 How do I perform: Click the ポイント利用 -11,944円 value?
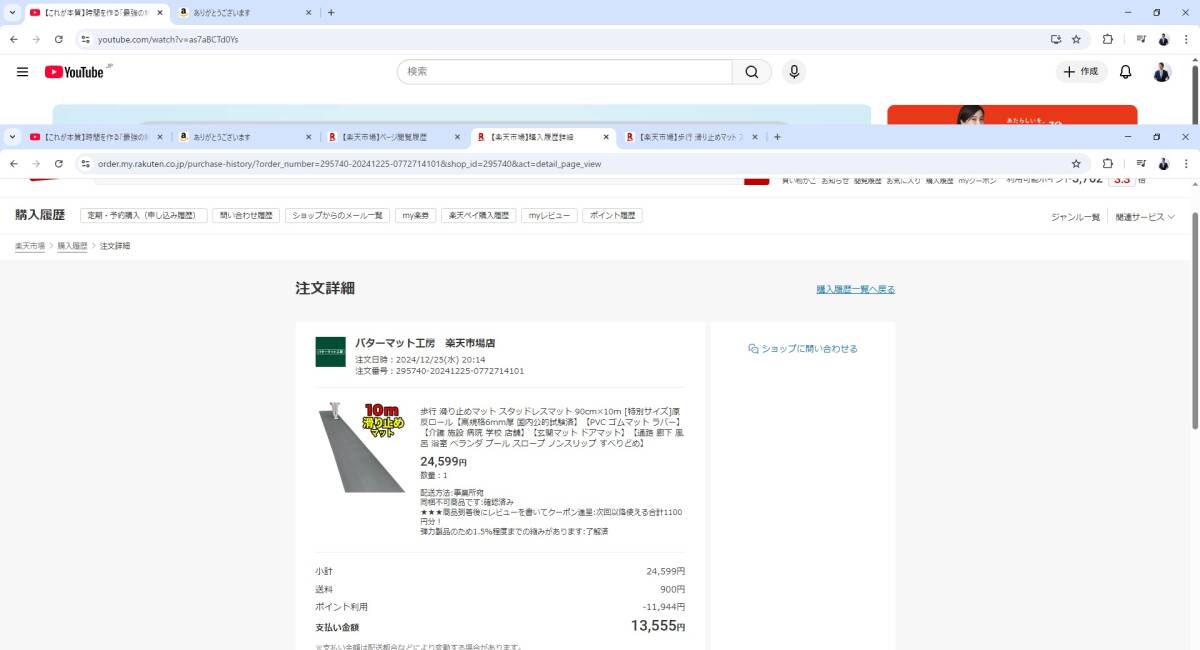tap(664, 607)
